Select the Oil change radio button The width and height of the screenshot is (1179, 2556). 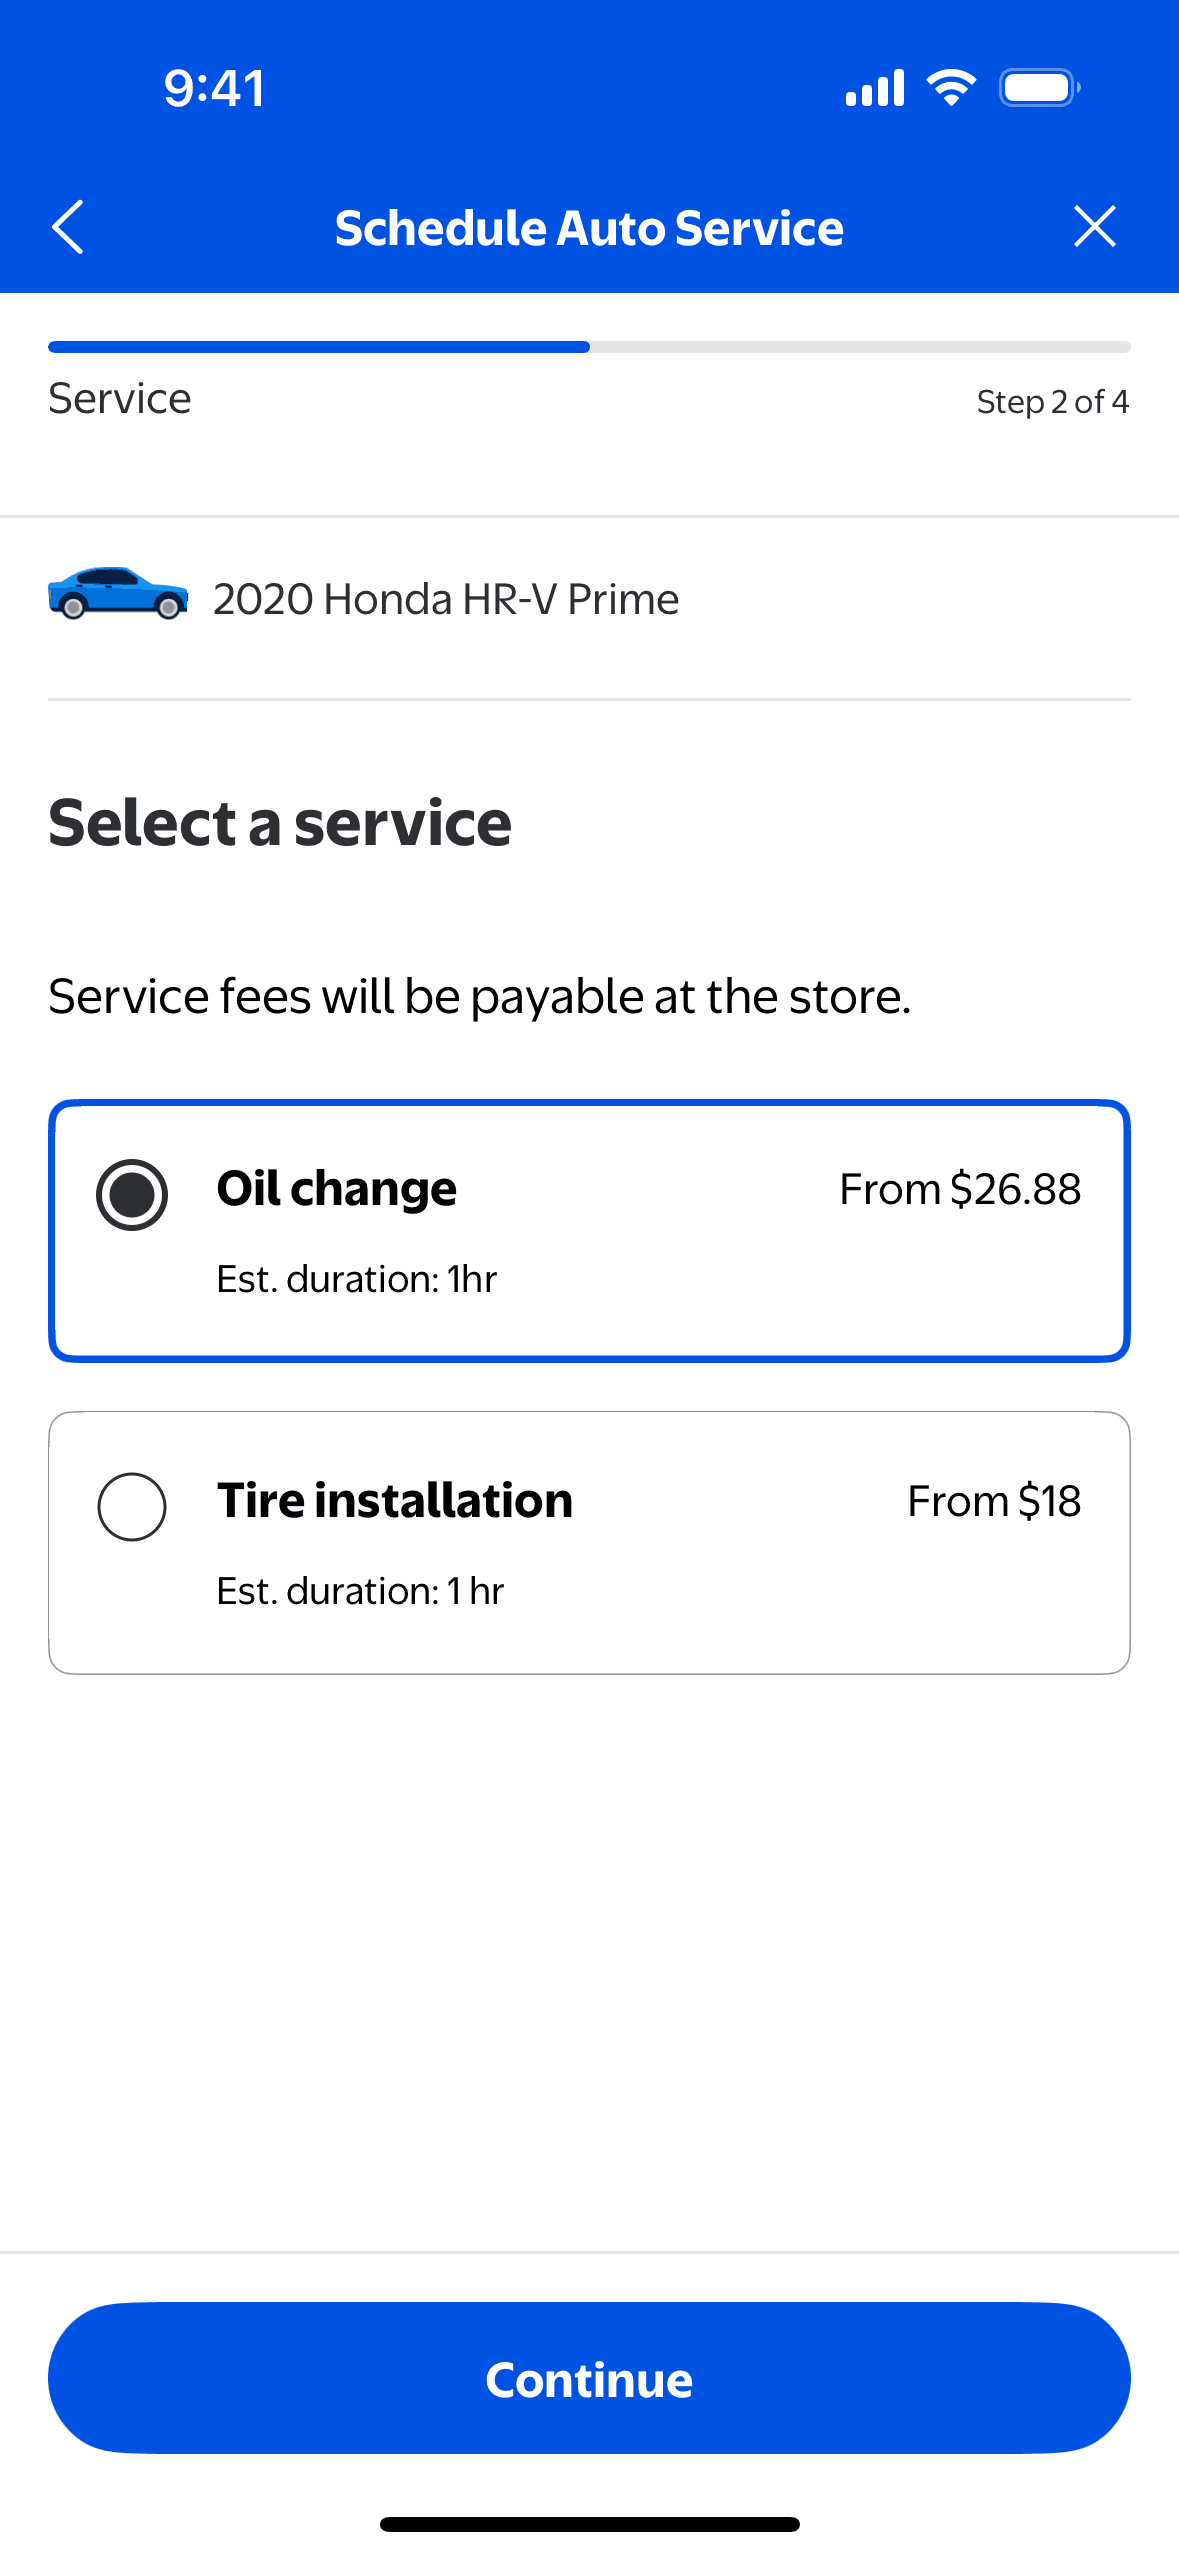(x=132, y=1194)
